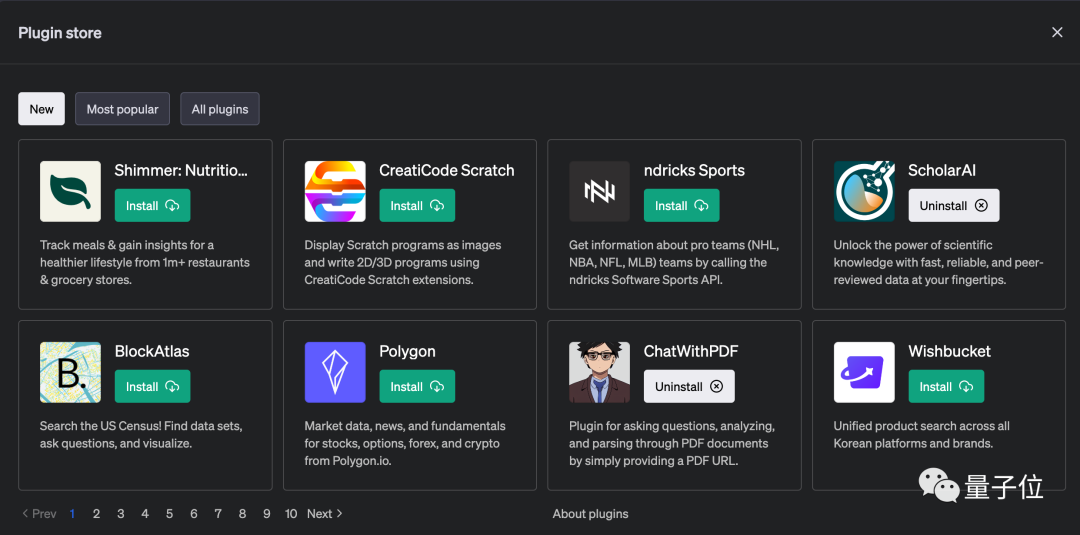Install the Shimmer Nutrition plugin

tap(152, 206)
